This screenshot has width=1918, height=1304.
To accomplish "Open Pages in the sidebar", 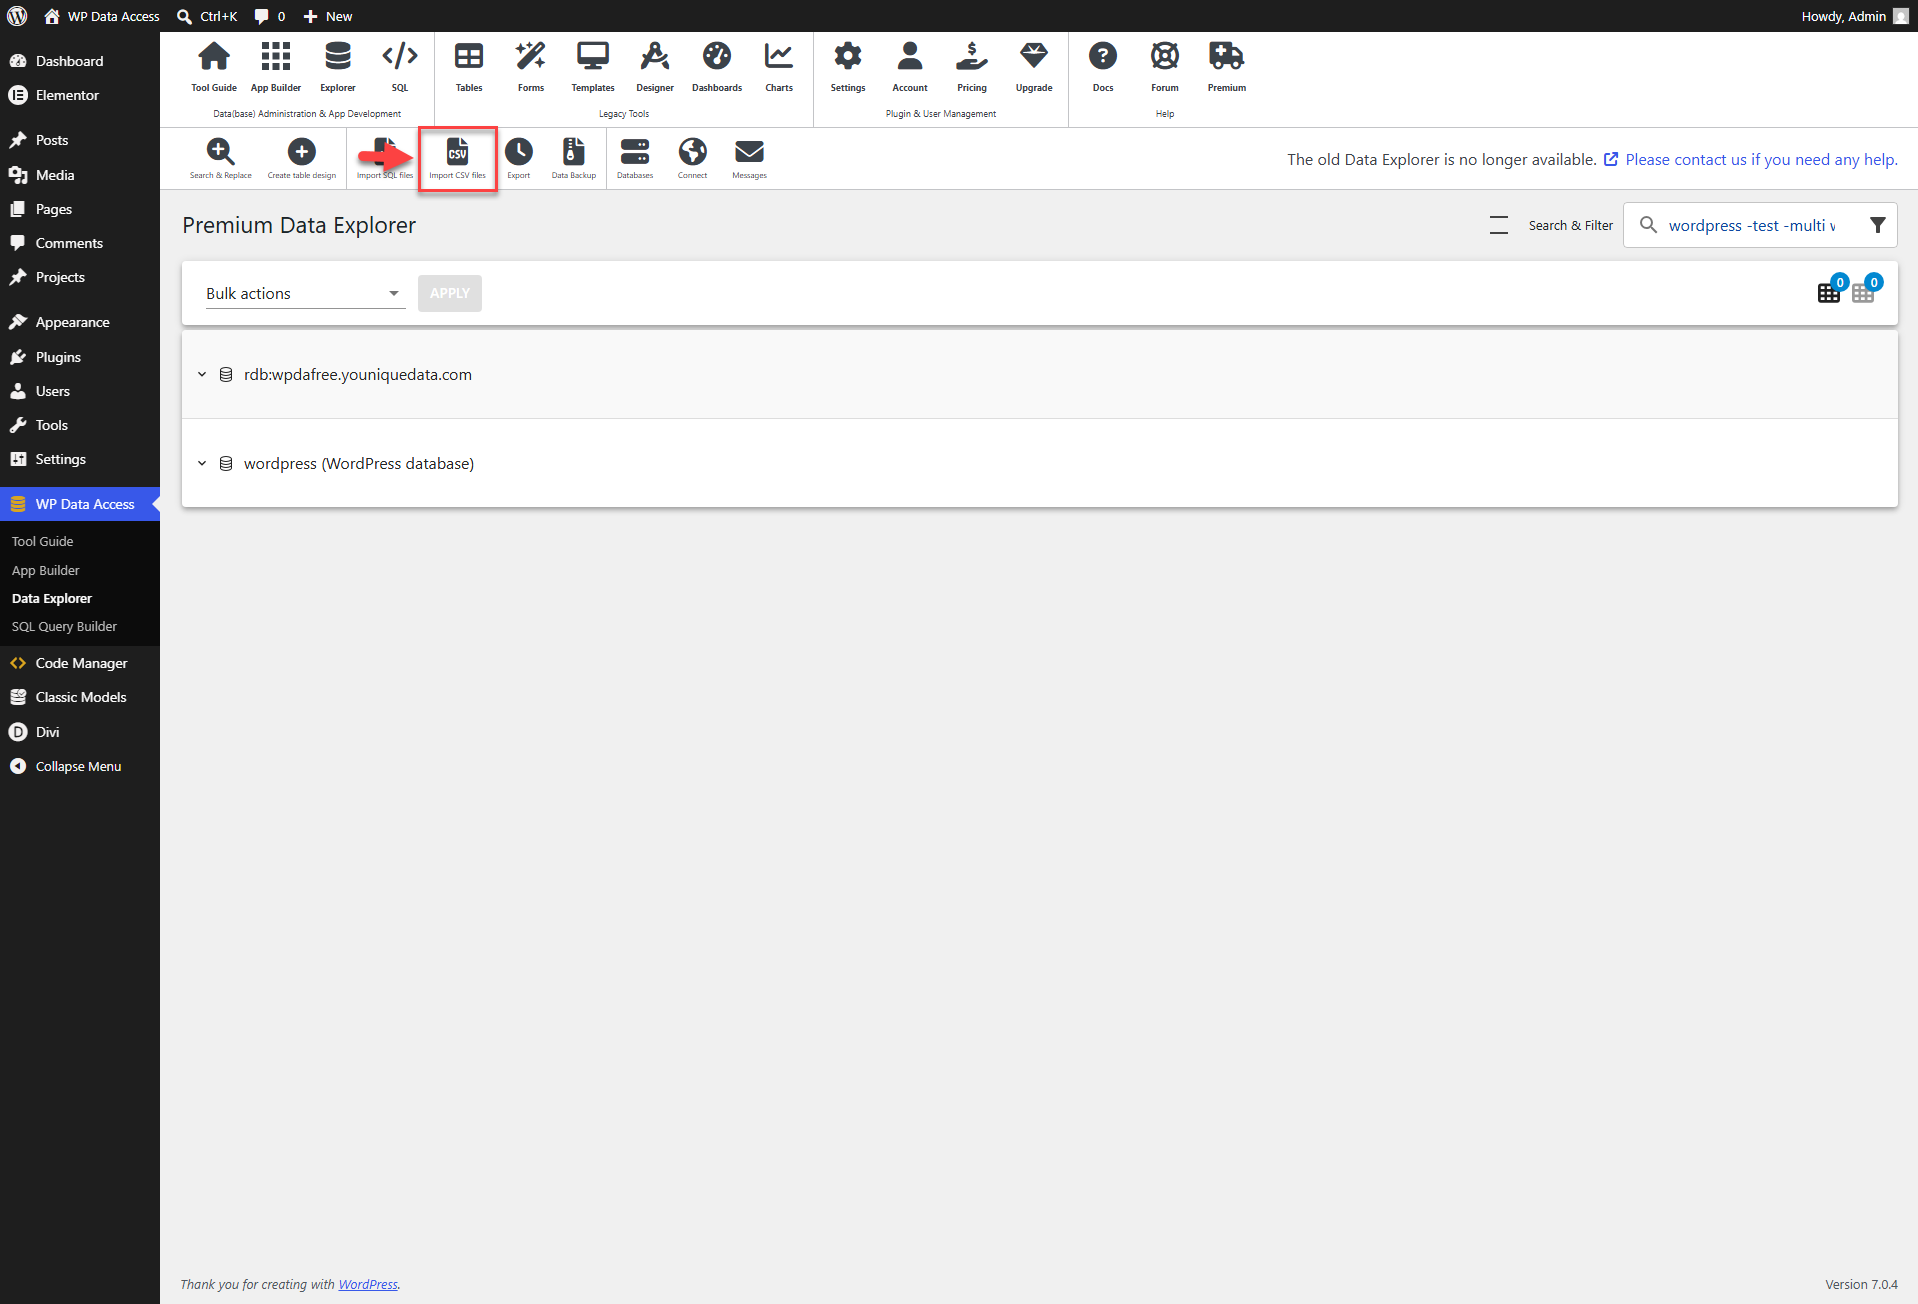I will coord(80,209).
